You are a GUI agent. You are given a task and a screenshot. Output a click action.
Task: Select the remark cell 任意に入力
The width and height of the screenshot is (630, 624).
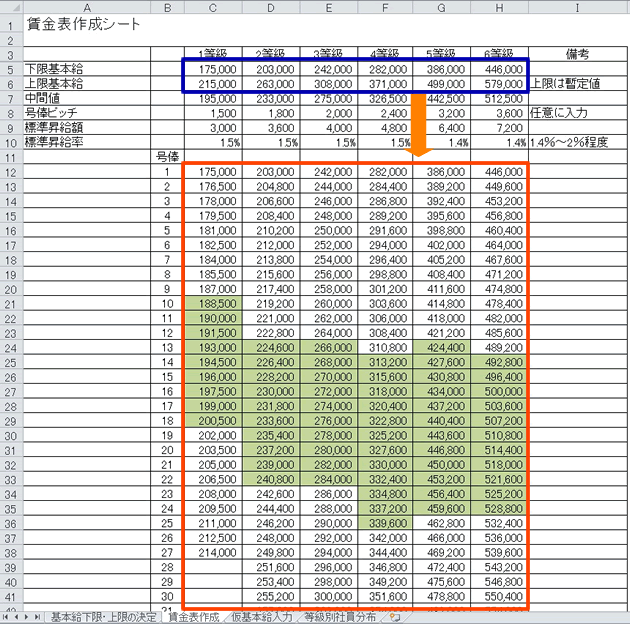pyautogui.click(x=578, y=113)
